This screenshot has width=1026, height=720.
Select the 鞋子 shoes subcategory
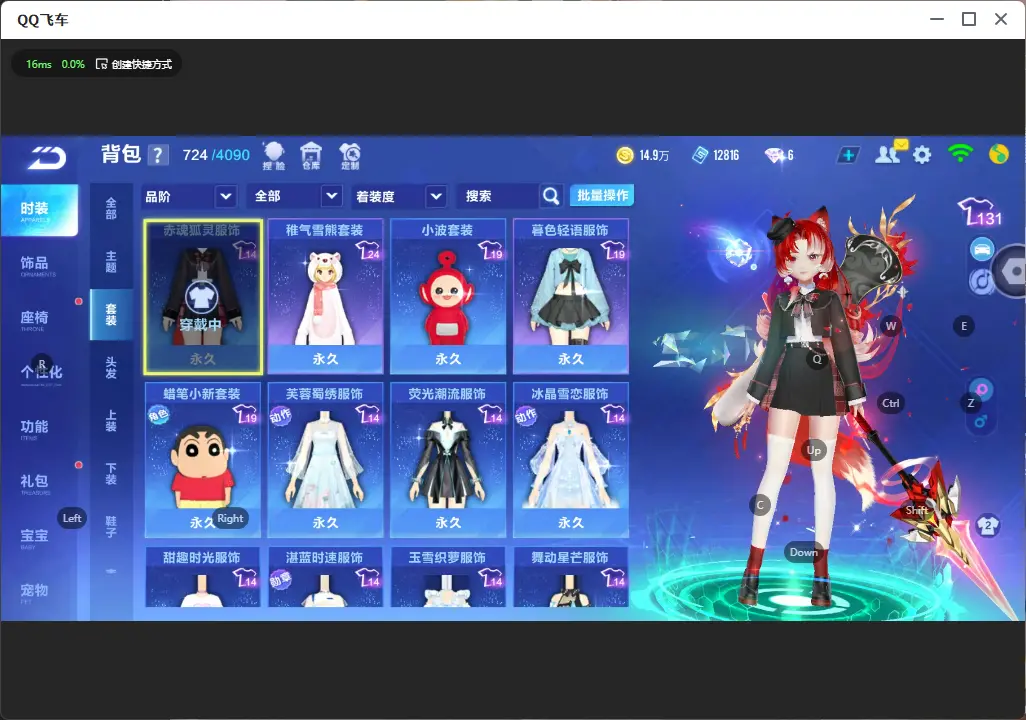[x=111, y=526]
